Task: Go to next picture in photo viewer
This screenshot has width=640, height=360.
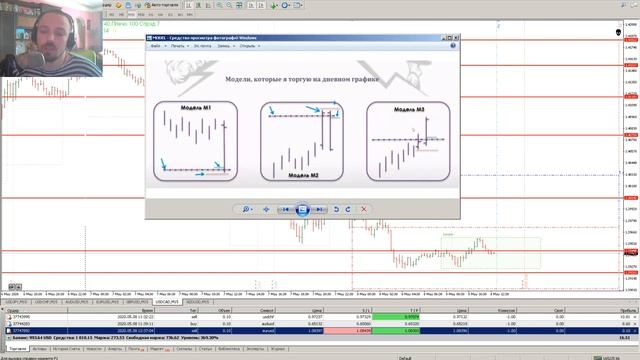Action: click(x=320, y=209)
